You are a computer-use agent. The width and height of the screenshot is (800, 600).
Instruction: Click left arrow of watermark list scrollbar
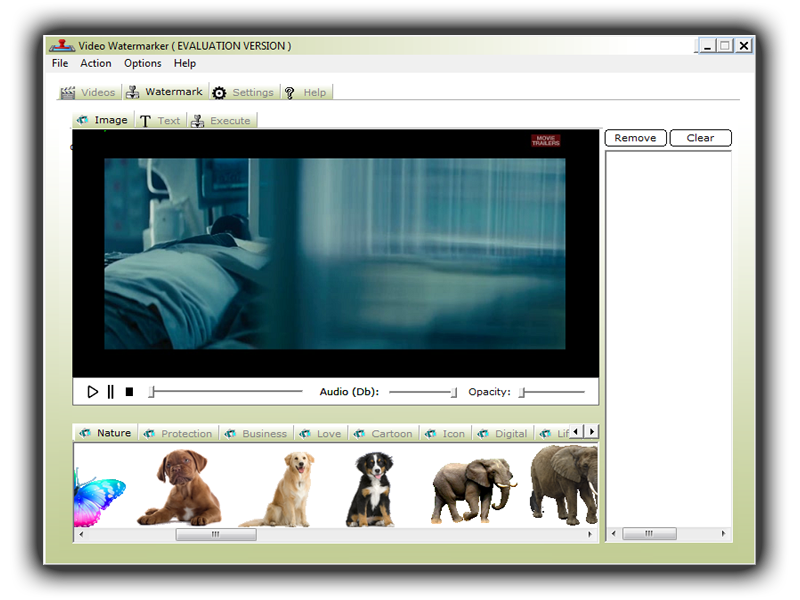[613, 534]
